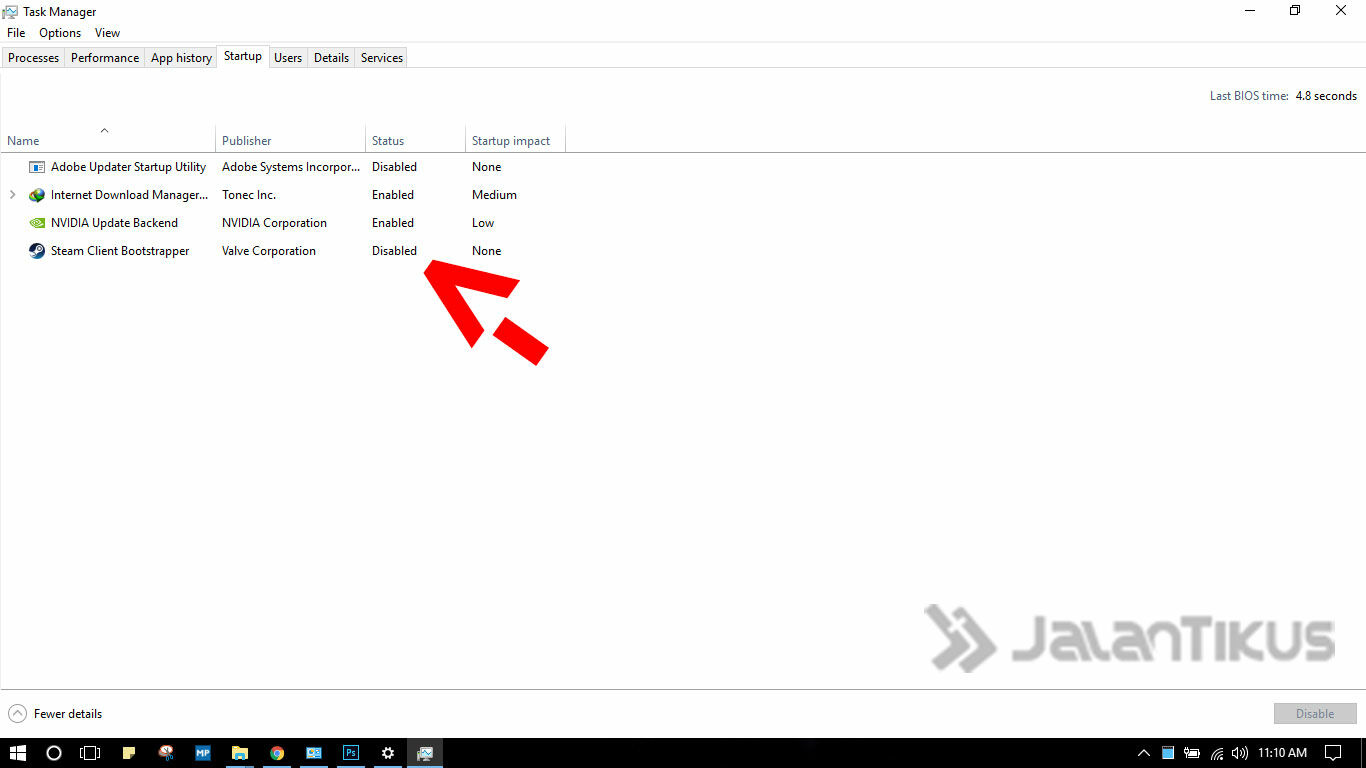This screenshot has height=768, width=1366.
Task: Open Cortana search circle on taskbar
Action: pos(54,753)
